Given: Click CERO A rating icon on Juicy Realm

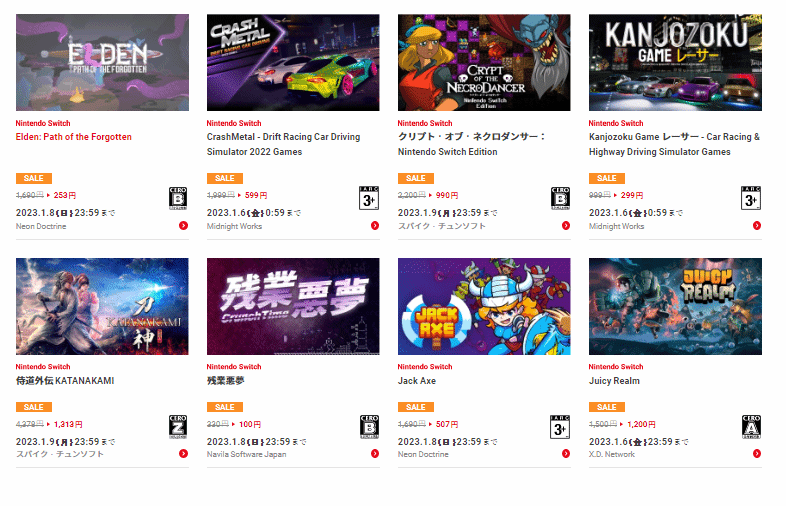Looking at the screenshot, I should click(x=751, y=427).
